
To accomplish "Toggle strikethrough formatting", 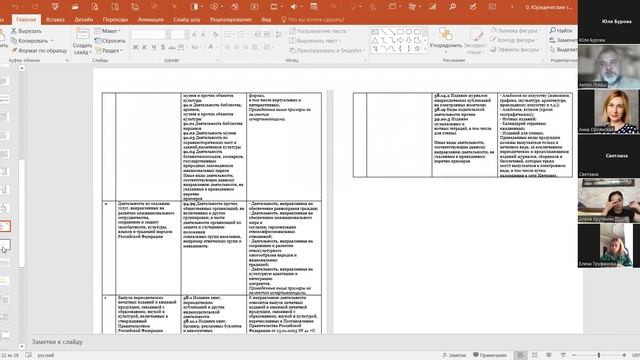I will pos(172,47).
